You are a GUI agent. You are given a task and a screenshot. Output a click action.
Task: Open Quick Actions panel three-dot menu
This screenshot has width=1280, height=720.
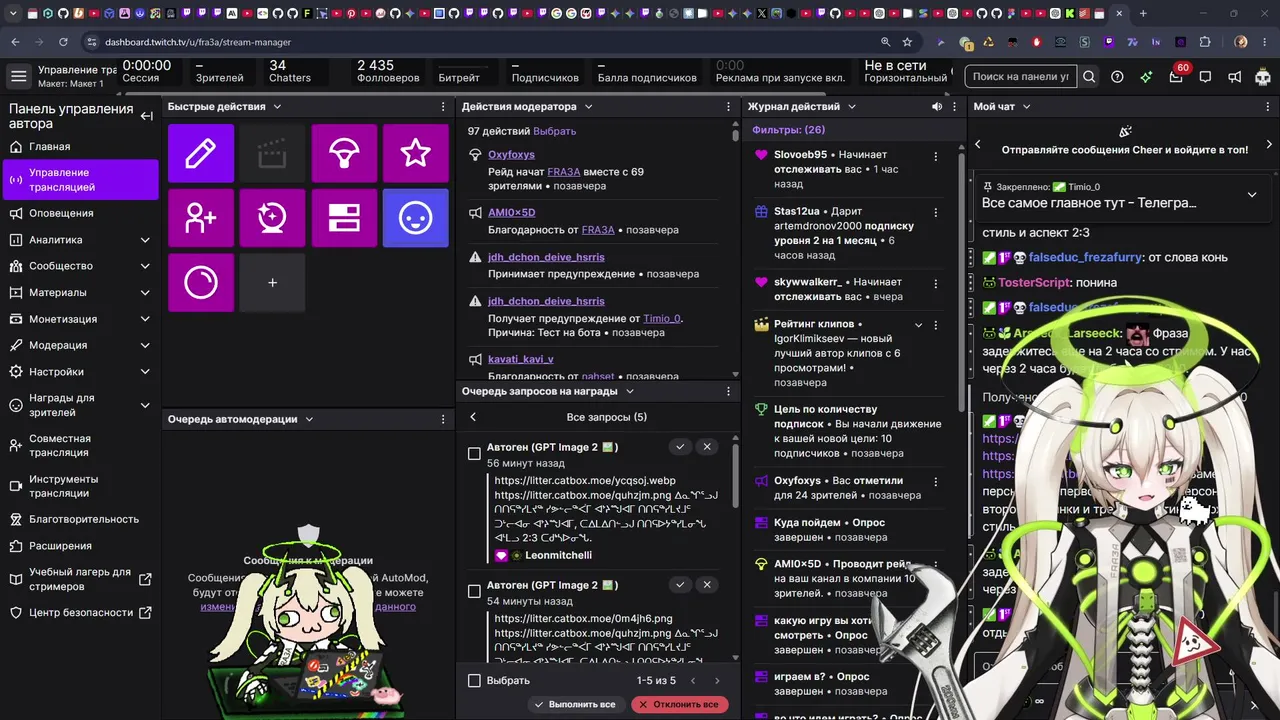click(x=443, y=107)
